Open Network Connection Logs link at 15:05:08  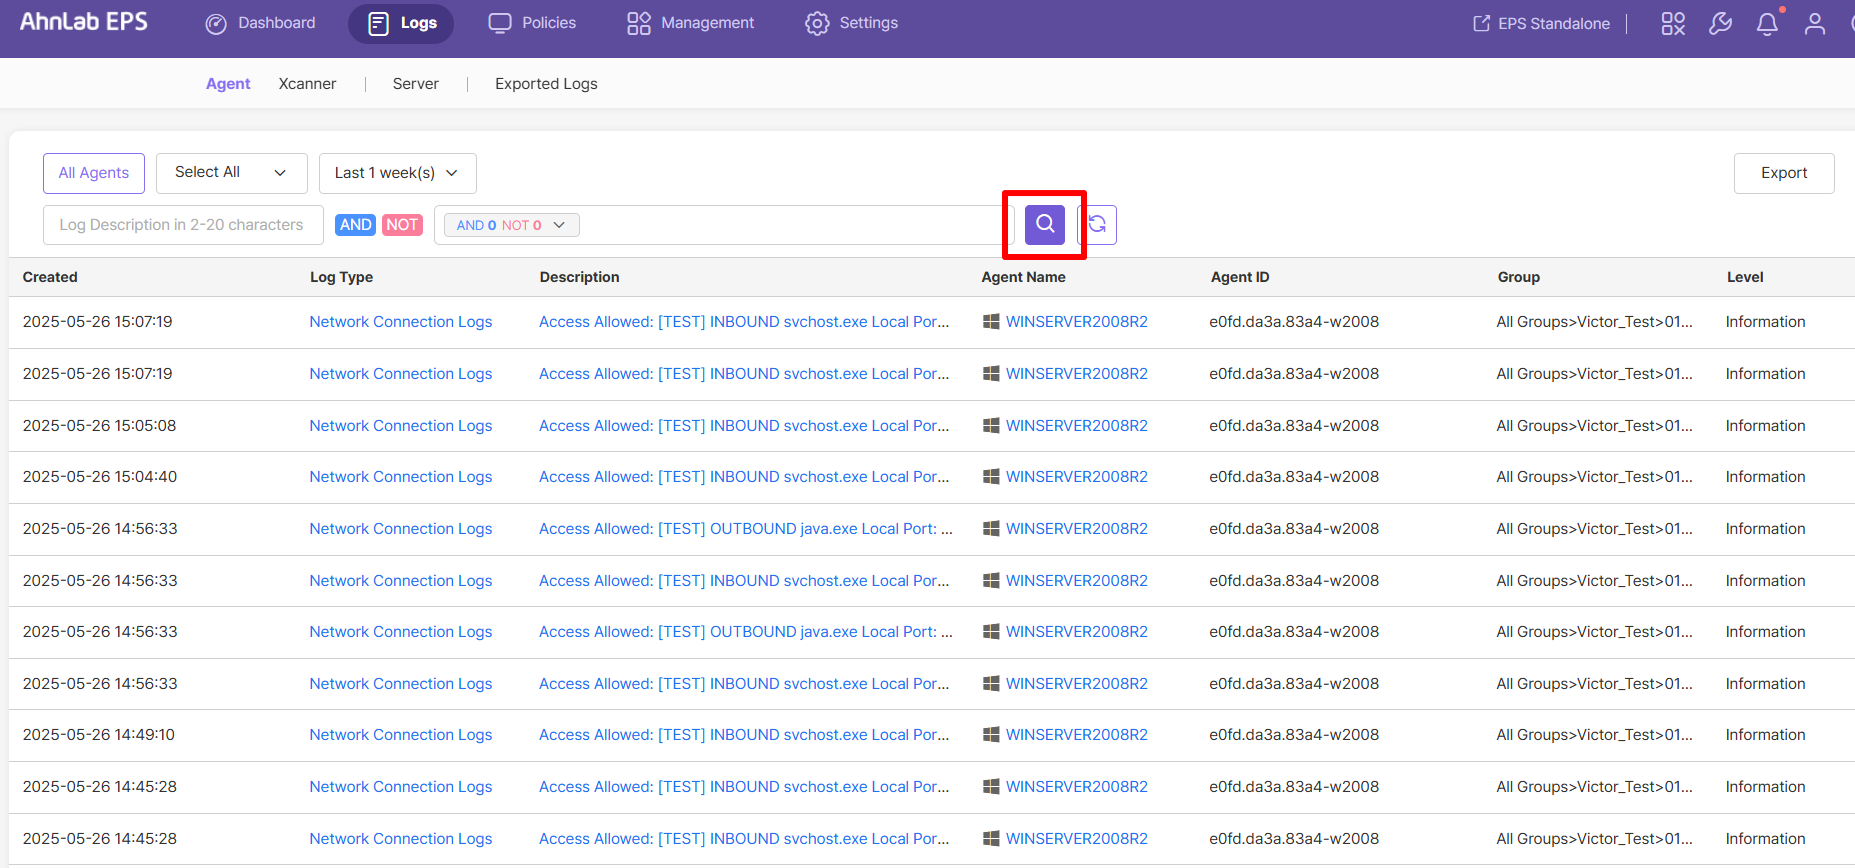401,426
